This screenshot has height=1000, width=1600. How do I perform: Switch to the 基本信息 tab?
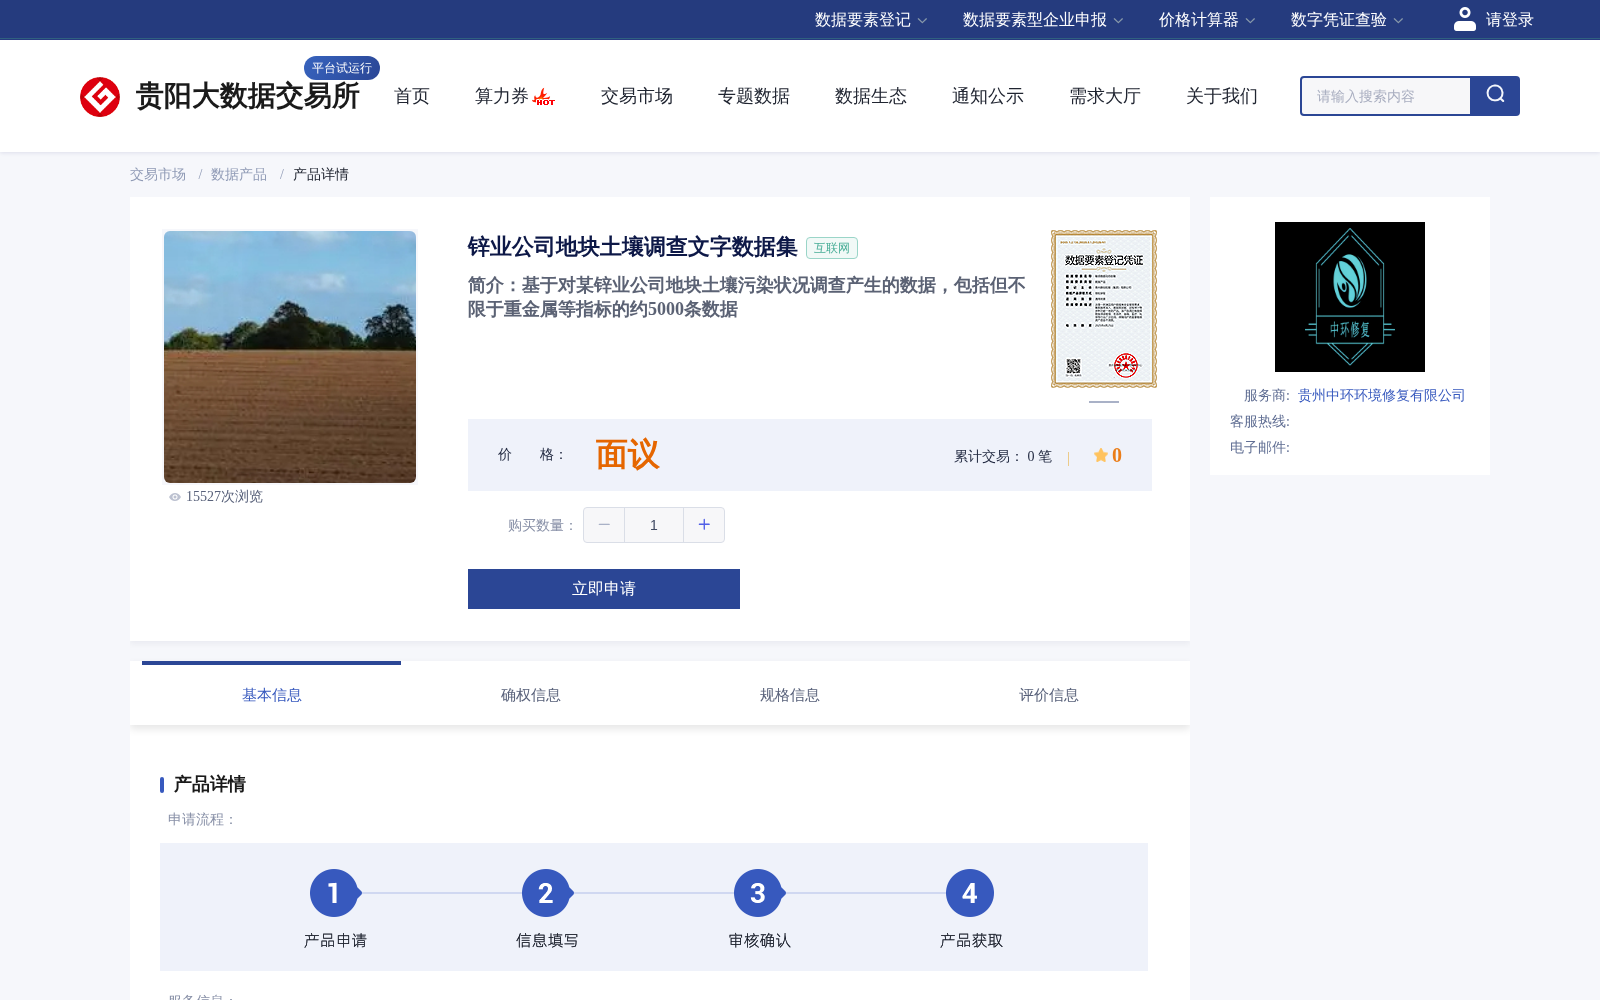272,695
